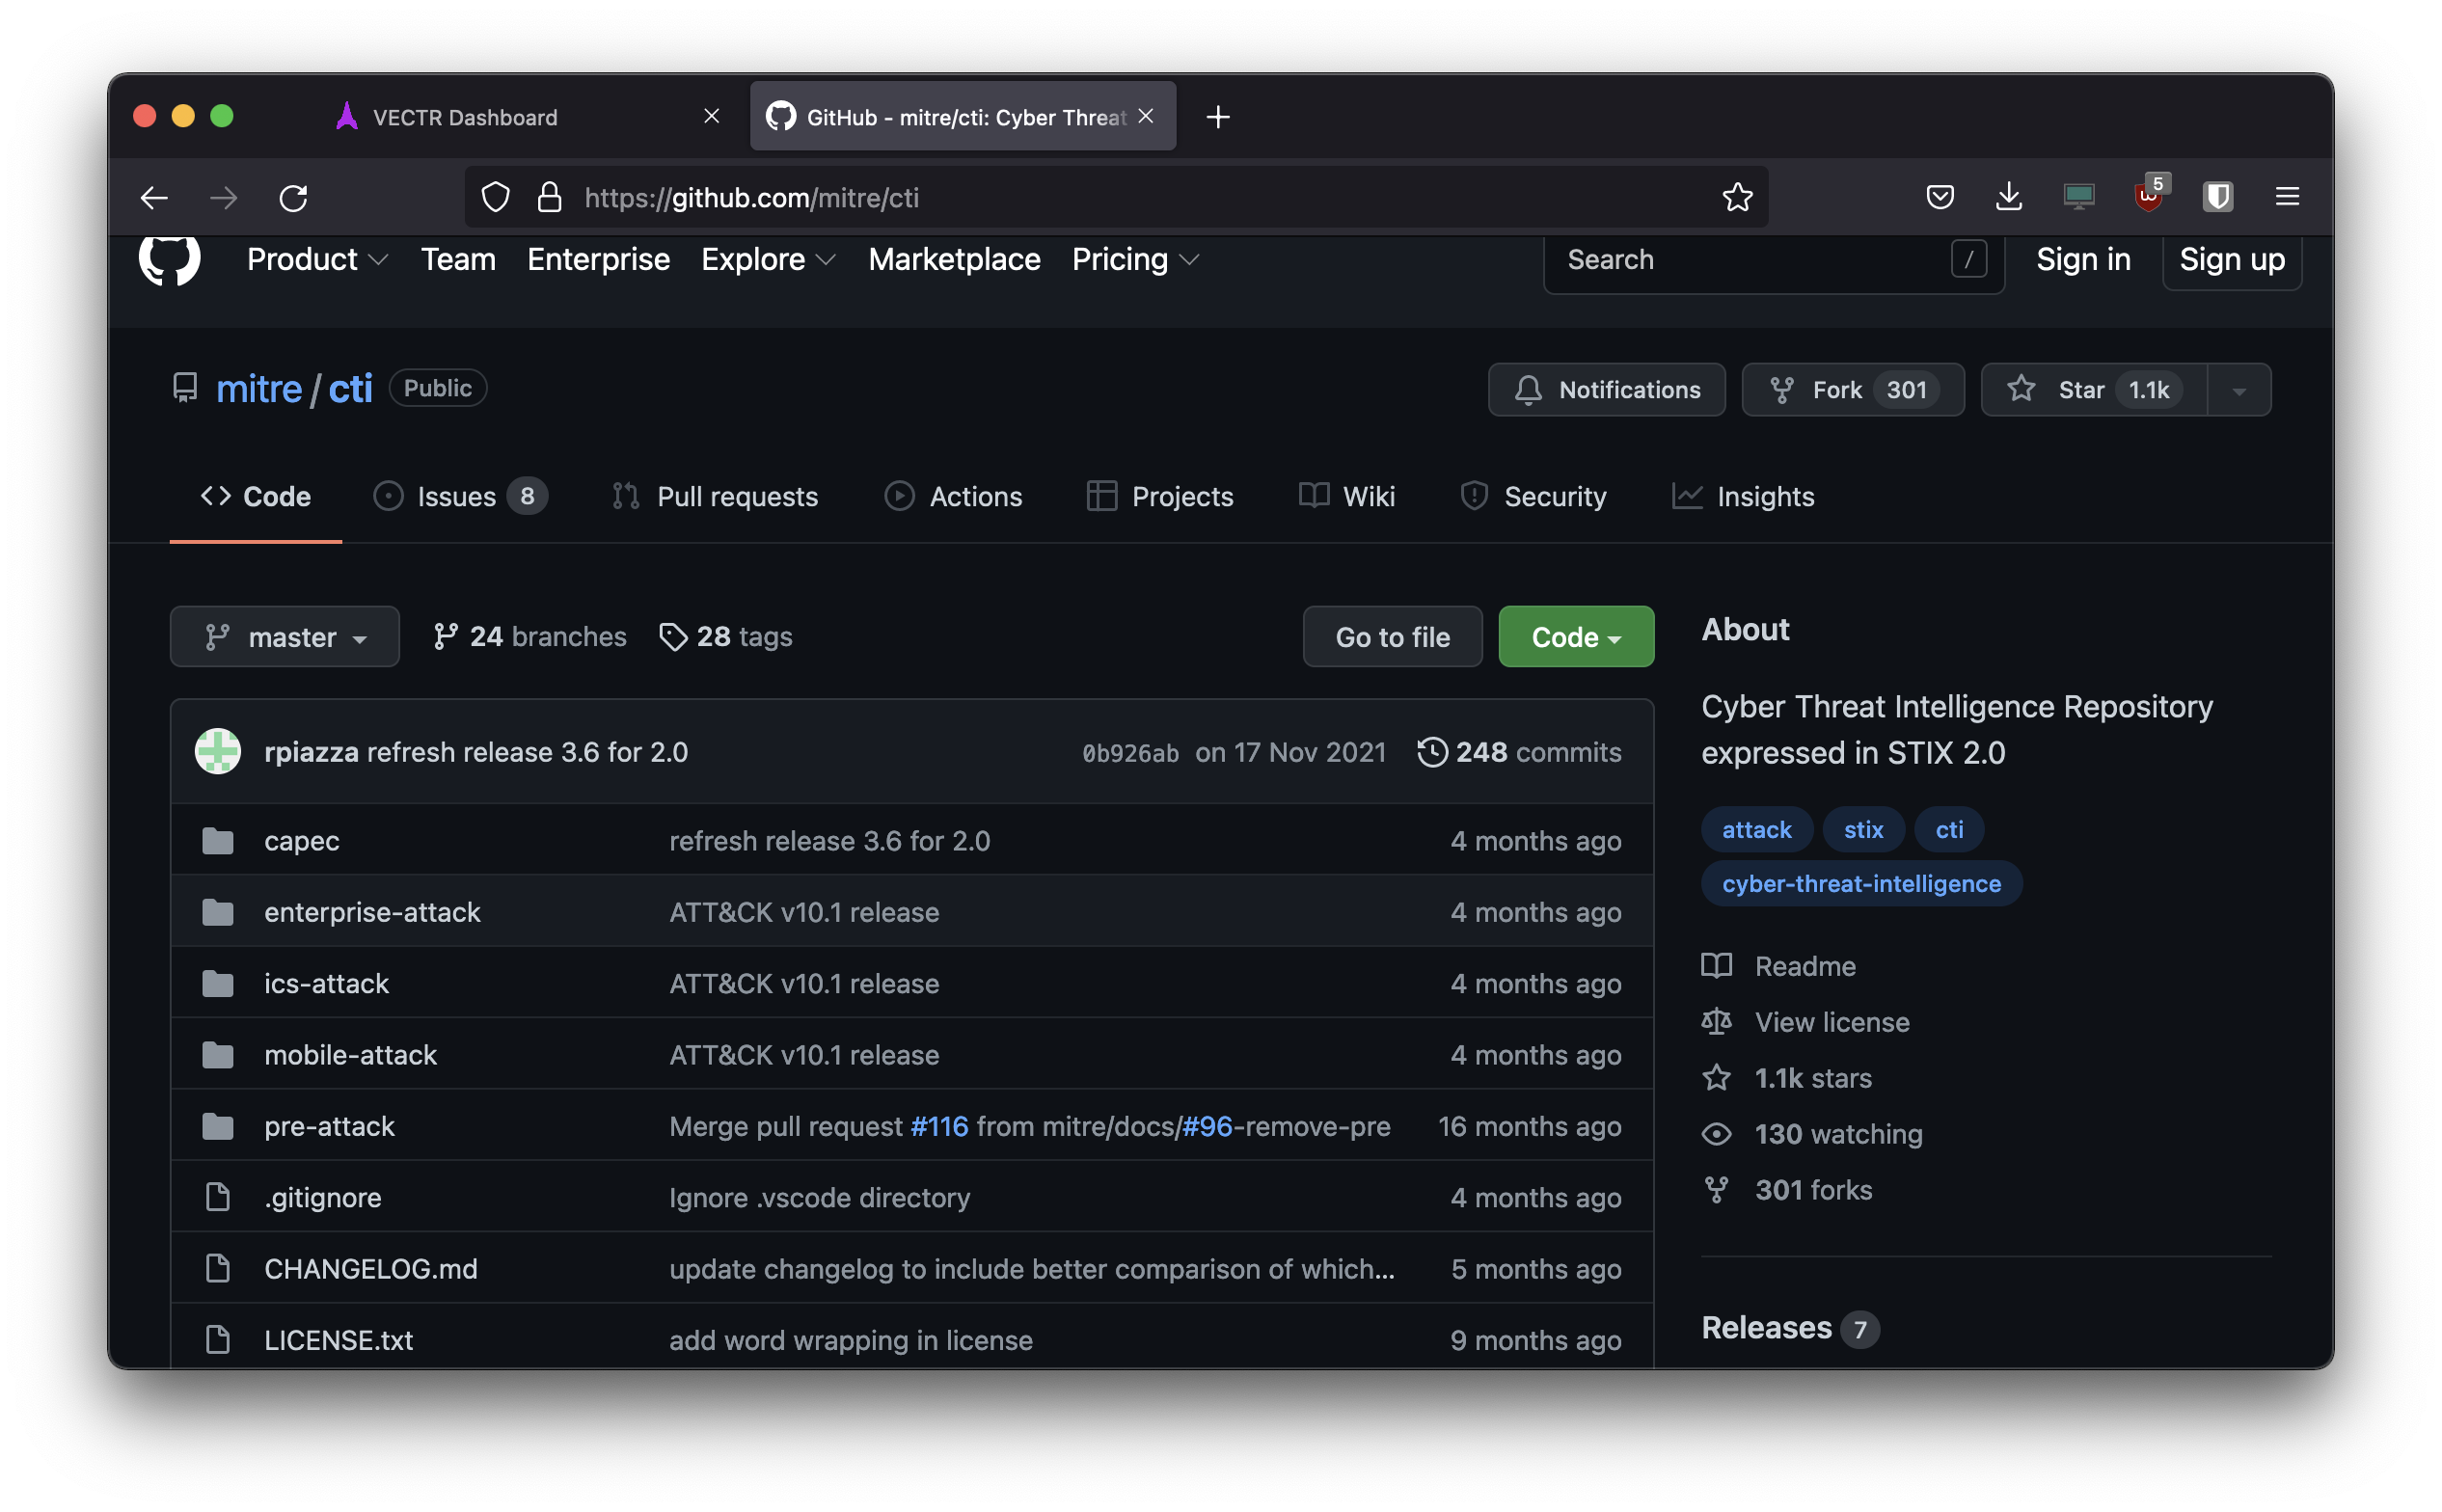The height and width of the screenshot is (1512, 2442).
Task: Click the 248 commits history icon
Action: click(x=1431, y=752)
